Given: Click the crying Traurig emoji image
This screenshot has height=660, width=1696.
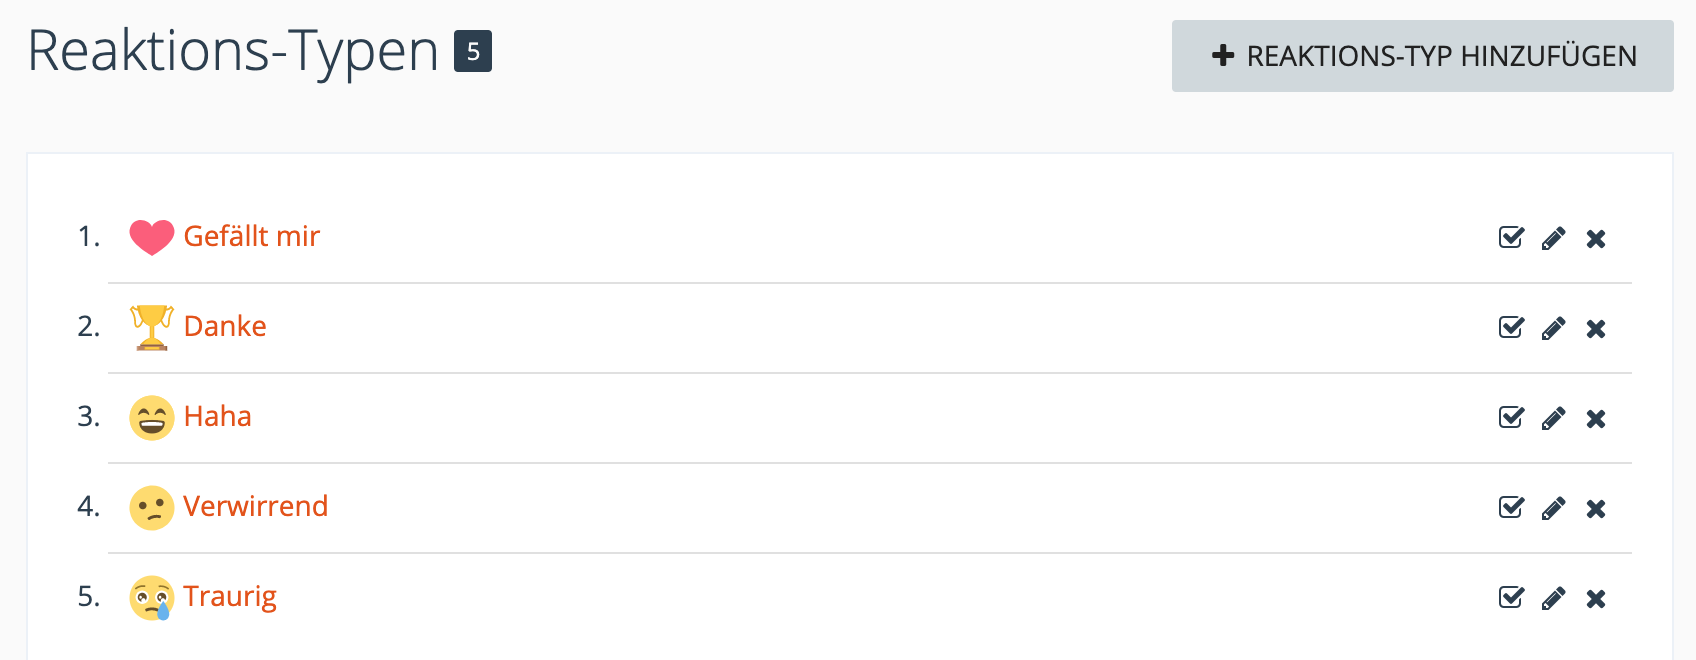Looking at the screenshot, I should (x=152, y=598).
